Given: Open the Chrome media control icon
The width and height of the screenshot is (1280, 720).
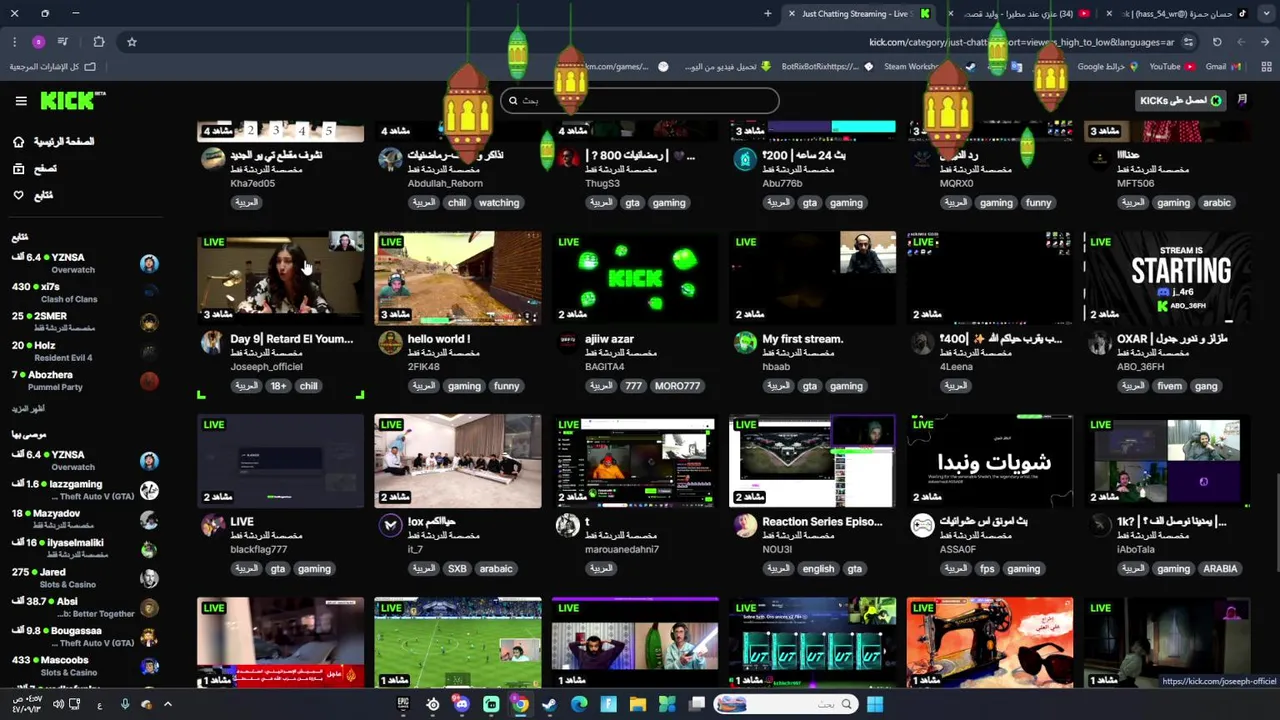Looking at the screenshot, I should pos(63,42).
